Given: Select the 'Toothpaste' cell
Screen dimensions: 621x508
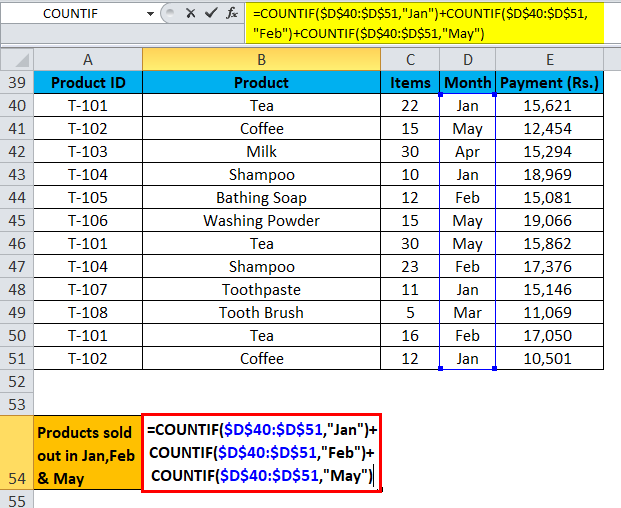Looking at the screenshot, I should [x=261, y=289].
